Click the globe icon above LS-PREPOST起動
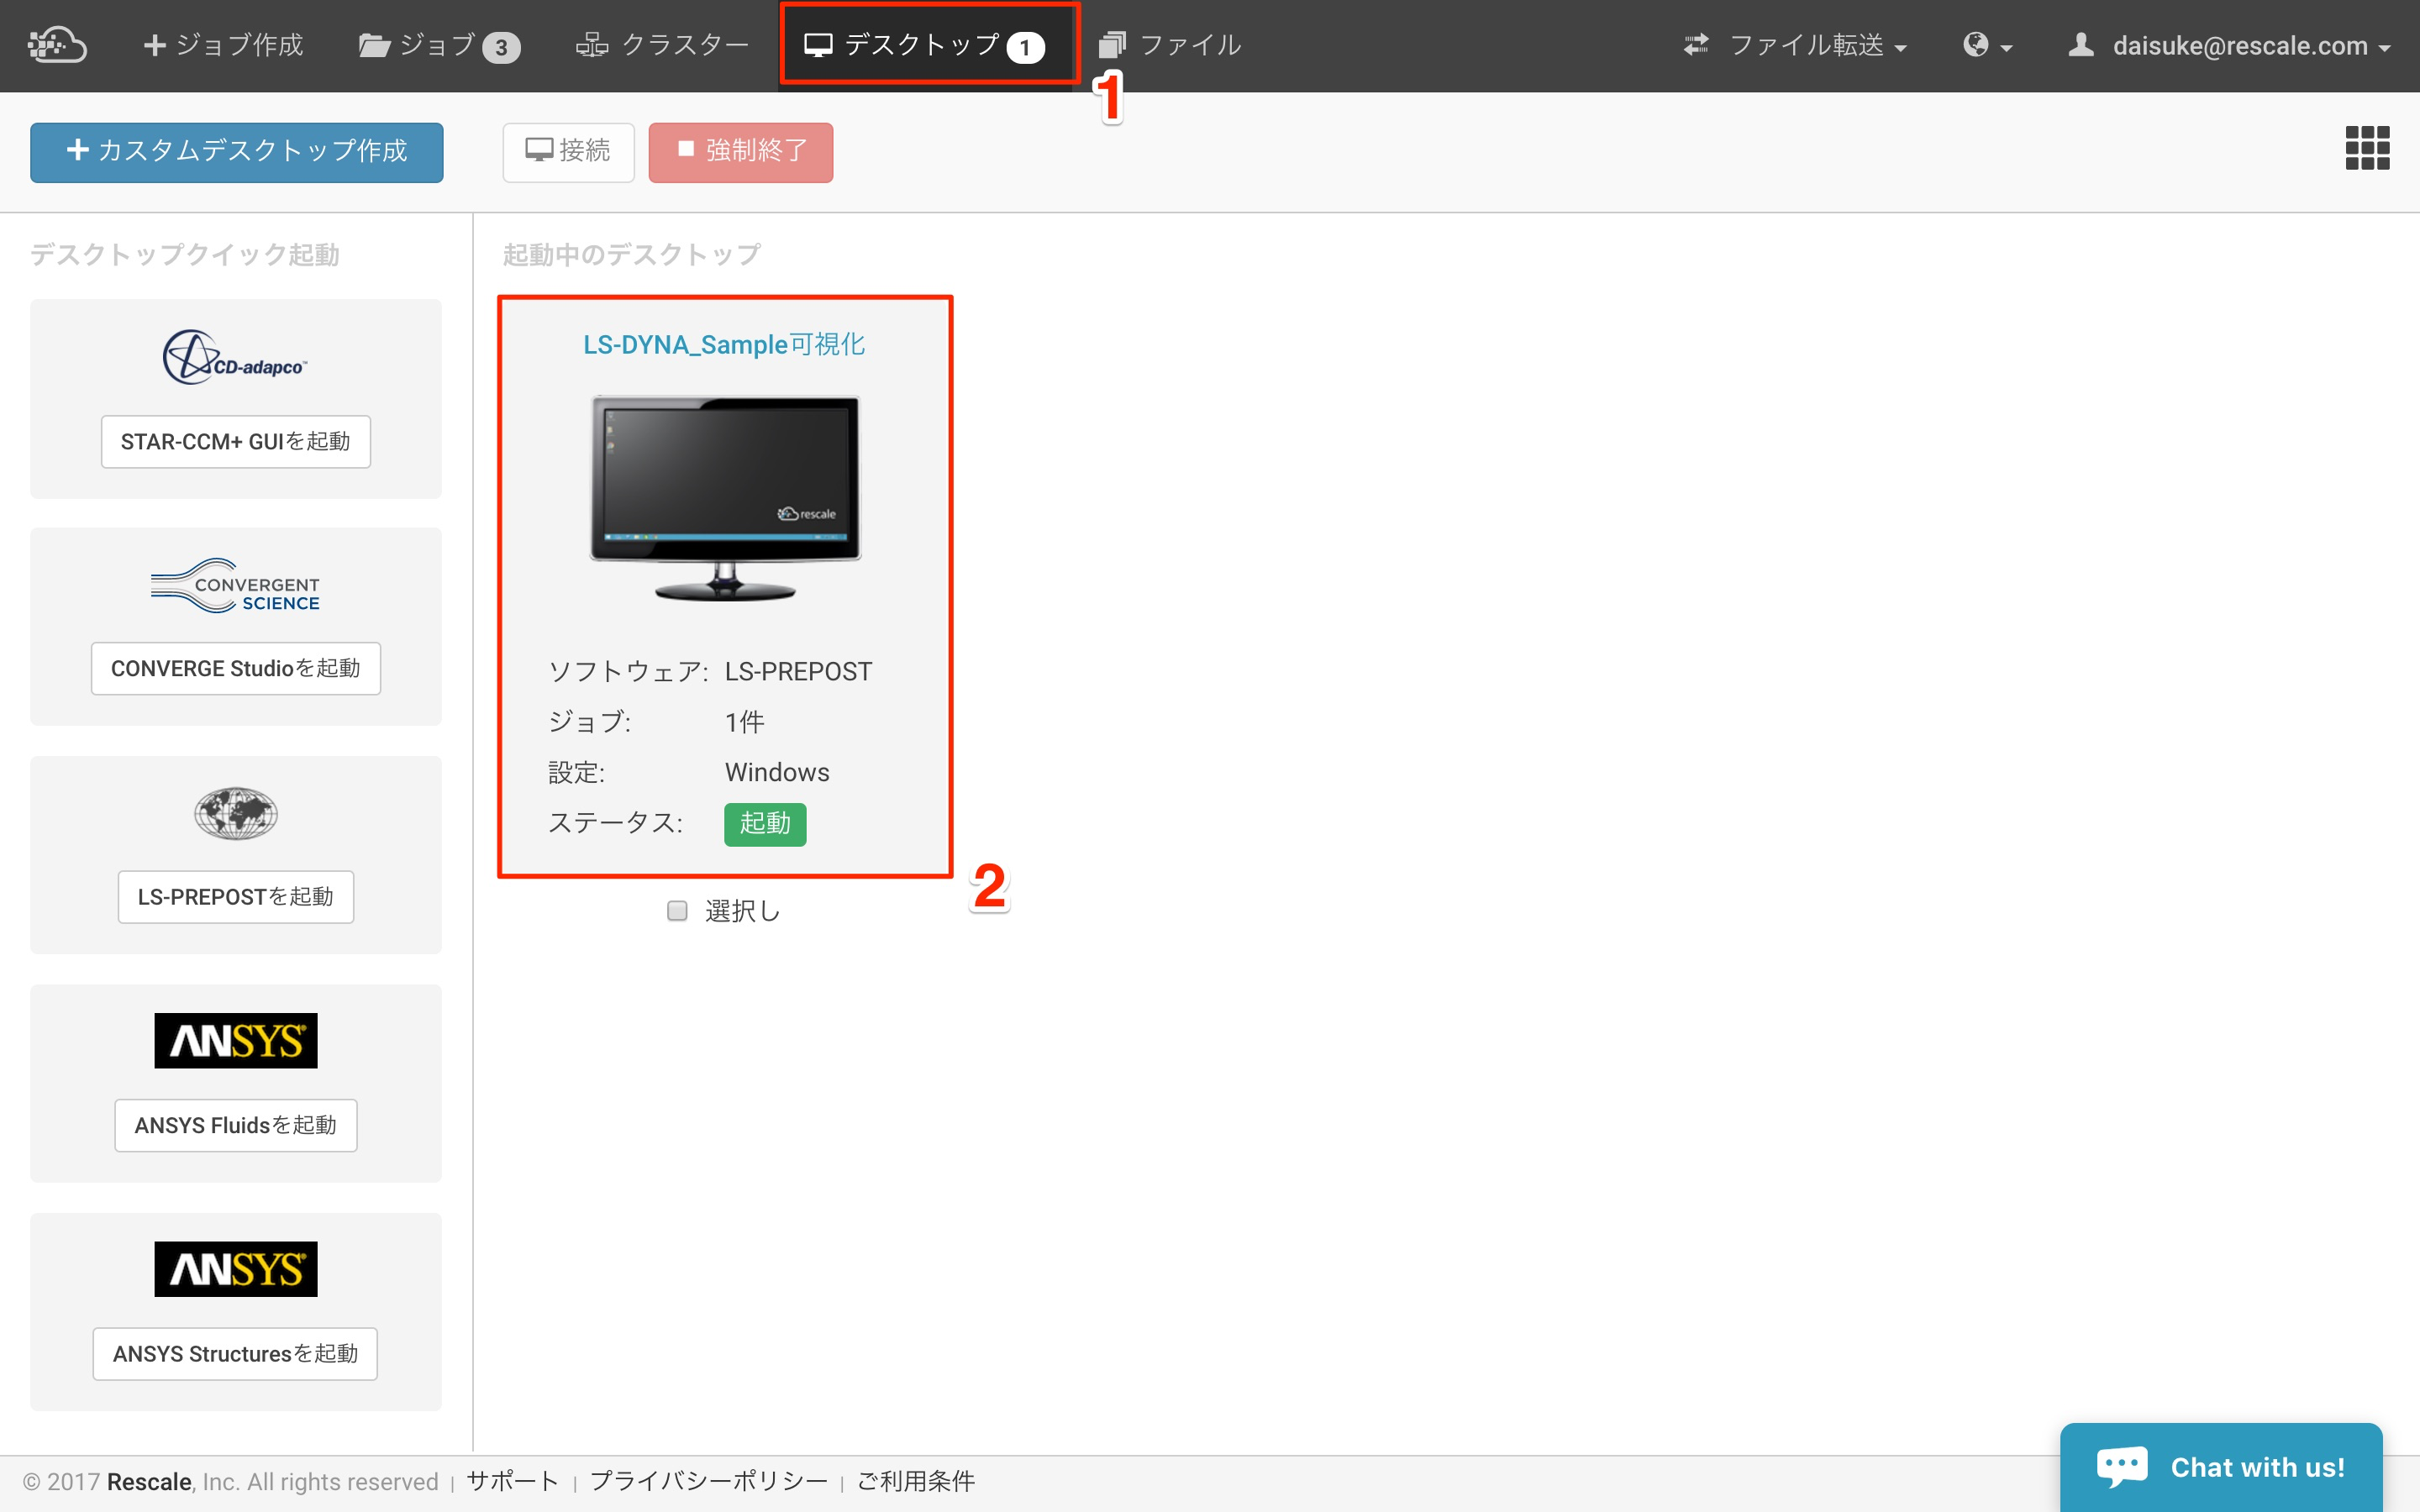 click(235, 813)
